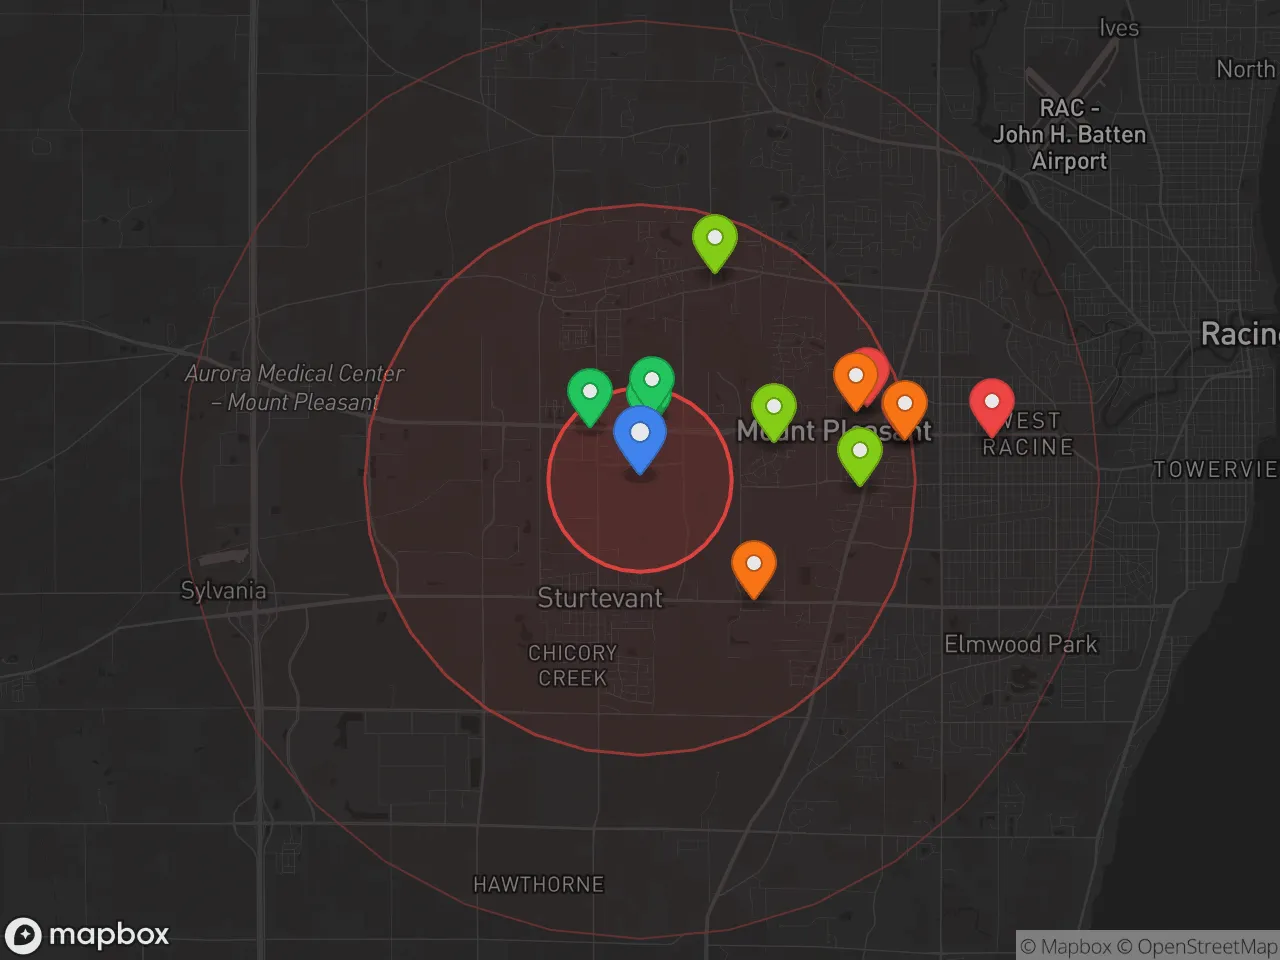Click the © Mapbox attribution link
1280x960 pixels.
coord(1066,946)
